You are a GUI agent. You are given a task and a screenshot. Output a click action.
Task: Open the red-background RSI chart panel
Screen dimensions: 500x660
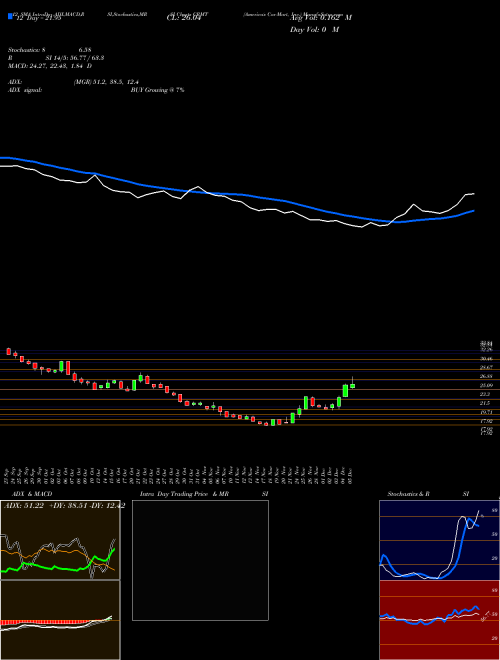439,620
